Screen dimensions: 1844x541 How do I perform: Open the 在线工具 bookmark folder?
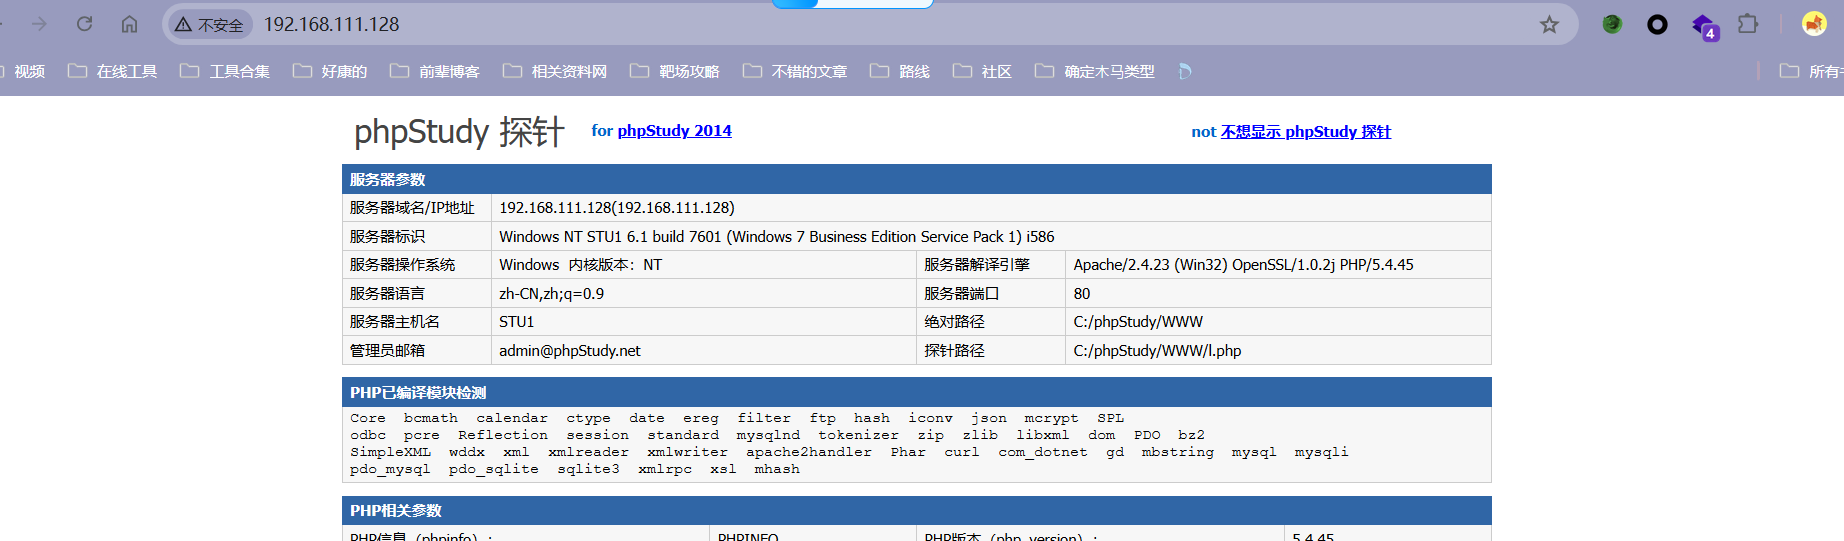[x=112, y=71]
